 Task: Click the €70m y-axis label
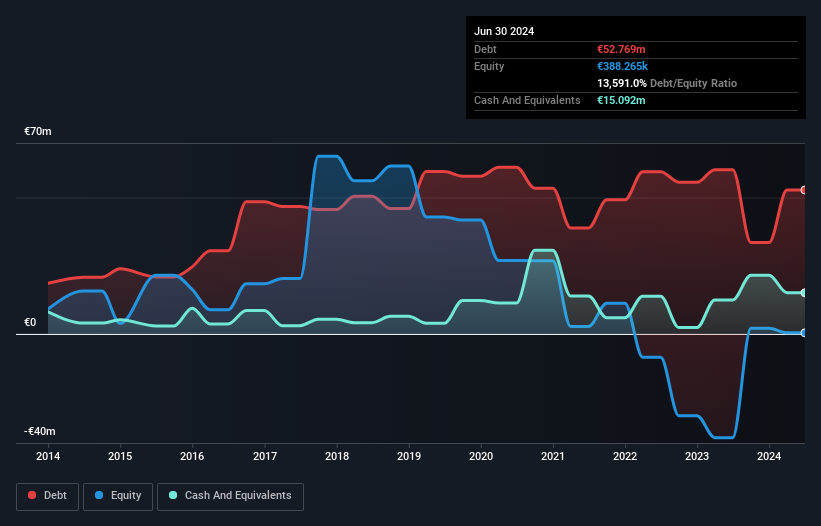pos(38,131)
